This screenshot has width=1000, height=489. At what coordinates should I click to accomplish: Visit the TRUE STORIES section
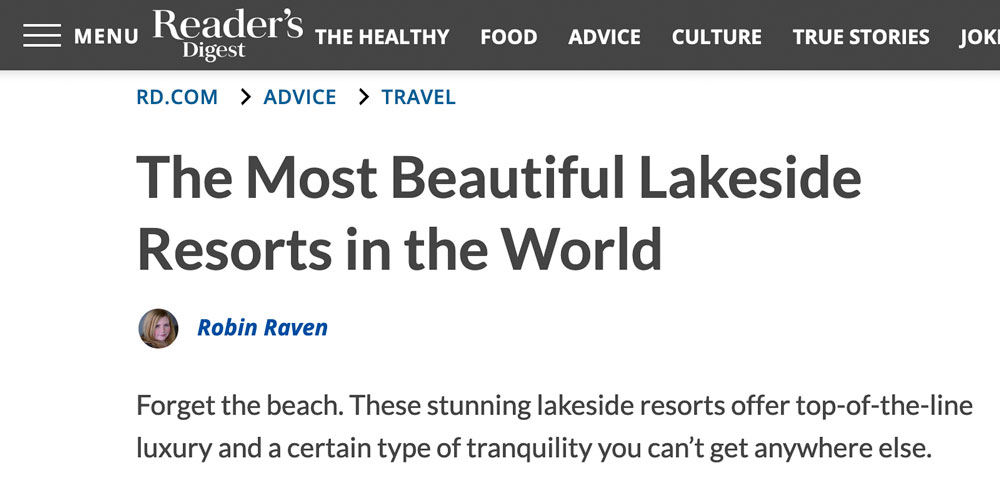861,37
